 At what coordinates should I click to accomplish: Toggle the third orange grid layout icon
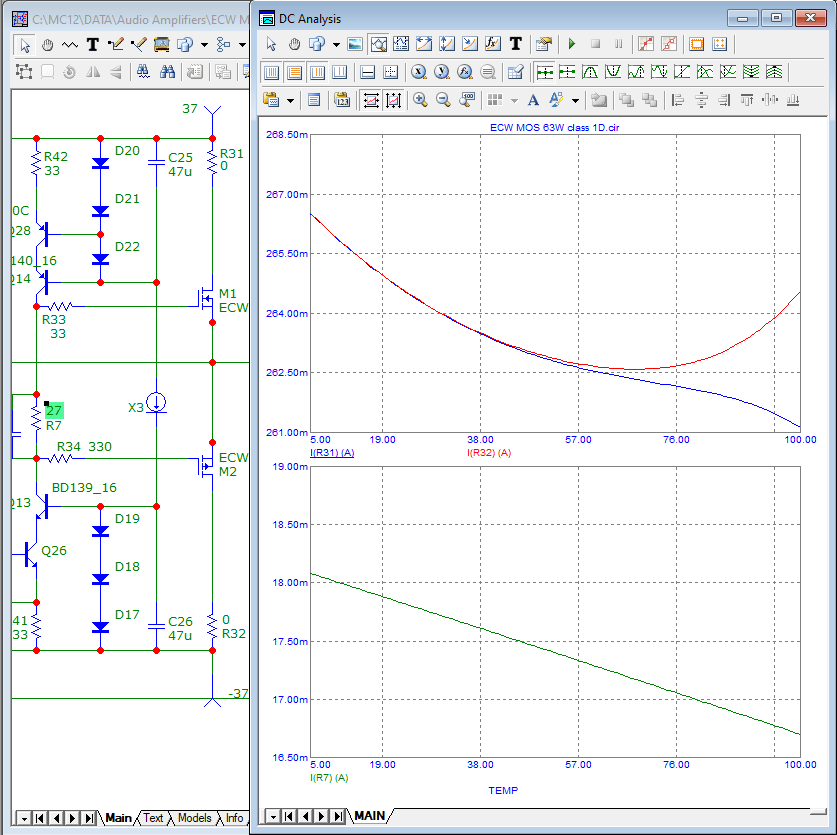[x=317, y=72]
